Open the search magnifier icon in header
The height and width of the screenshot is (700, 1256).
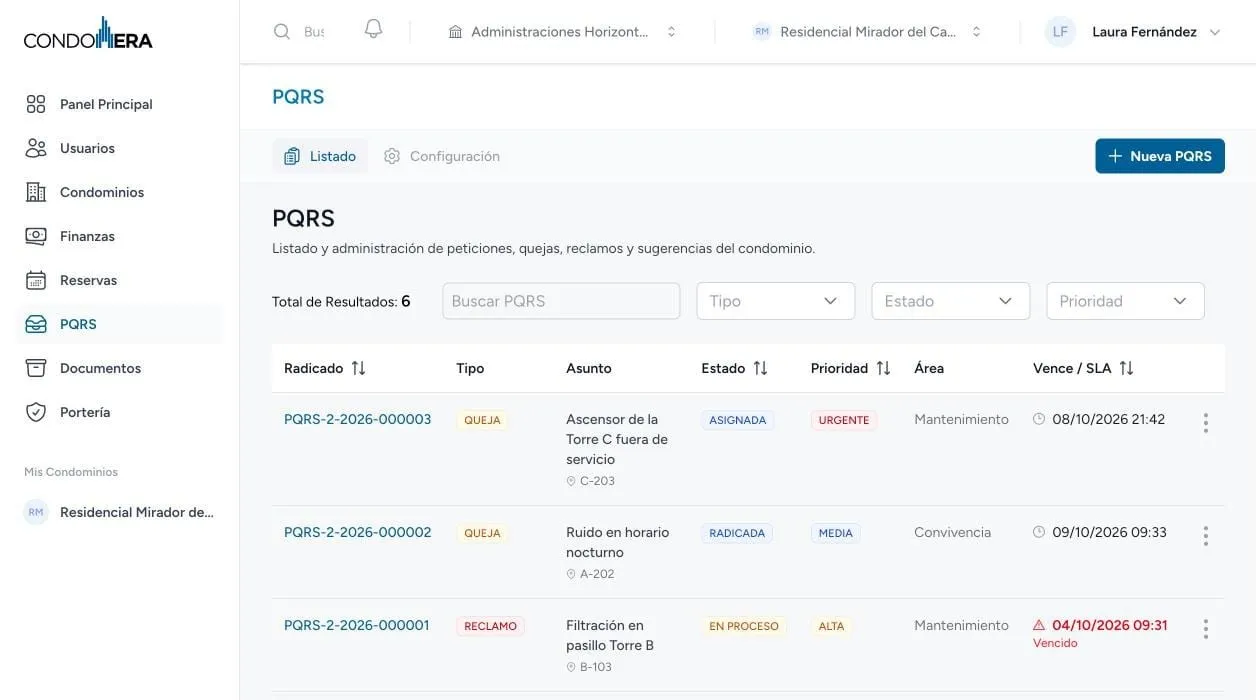click(282, 32)
